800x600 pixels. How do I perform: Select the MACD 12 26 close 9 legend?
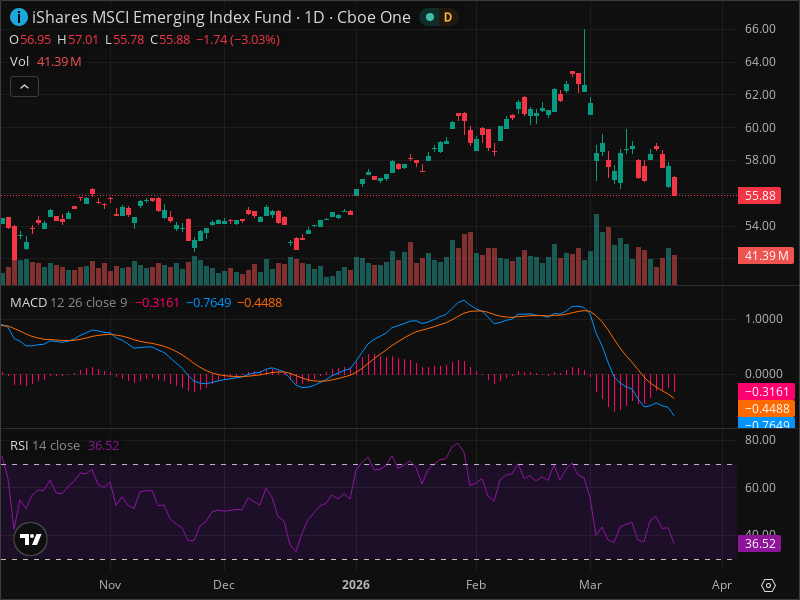point(68,303)
